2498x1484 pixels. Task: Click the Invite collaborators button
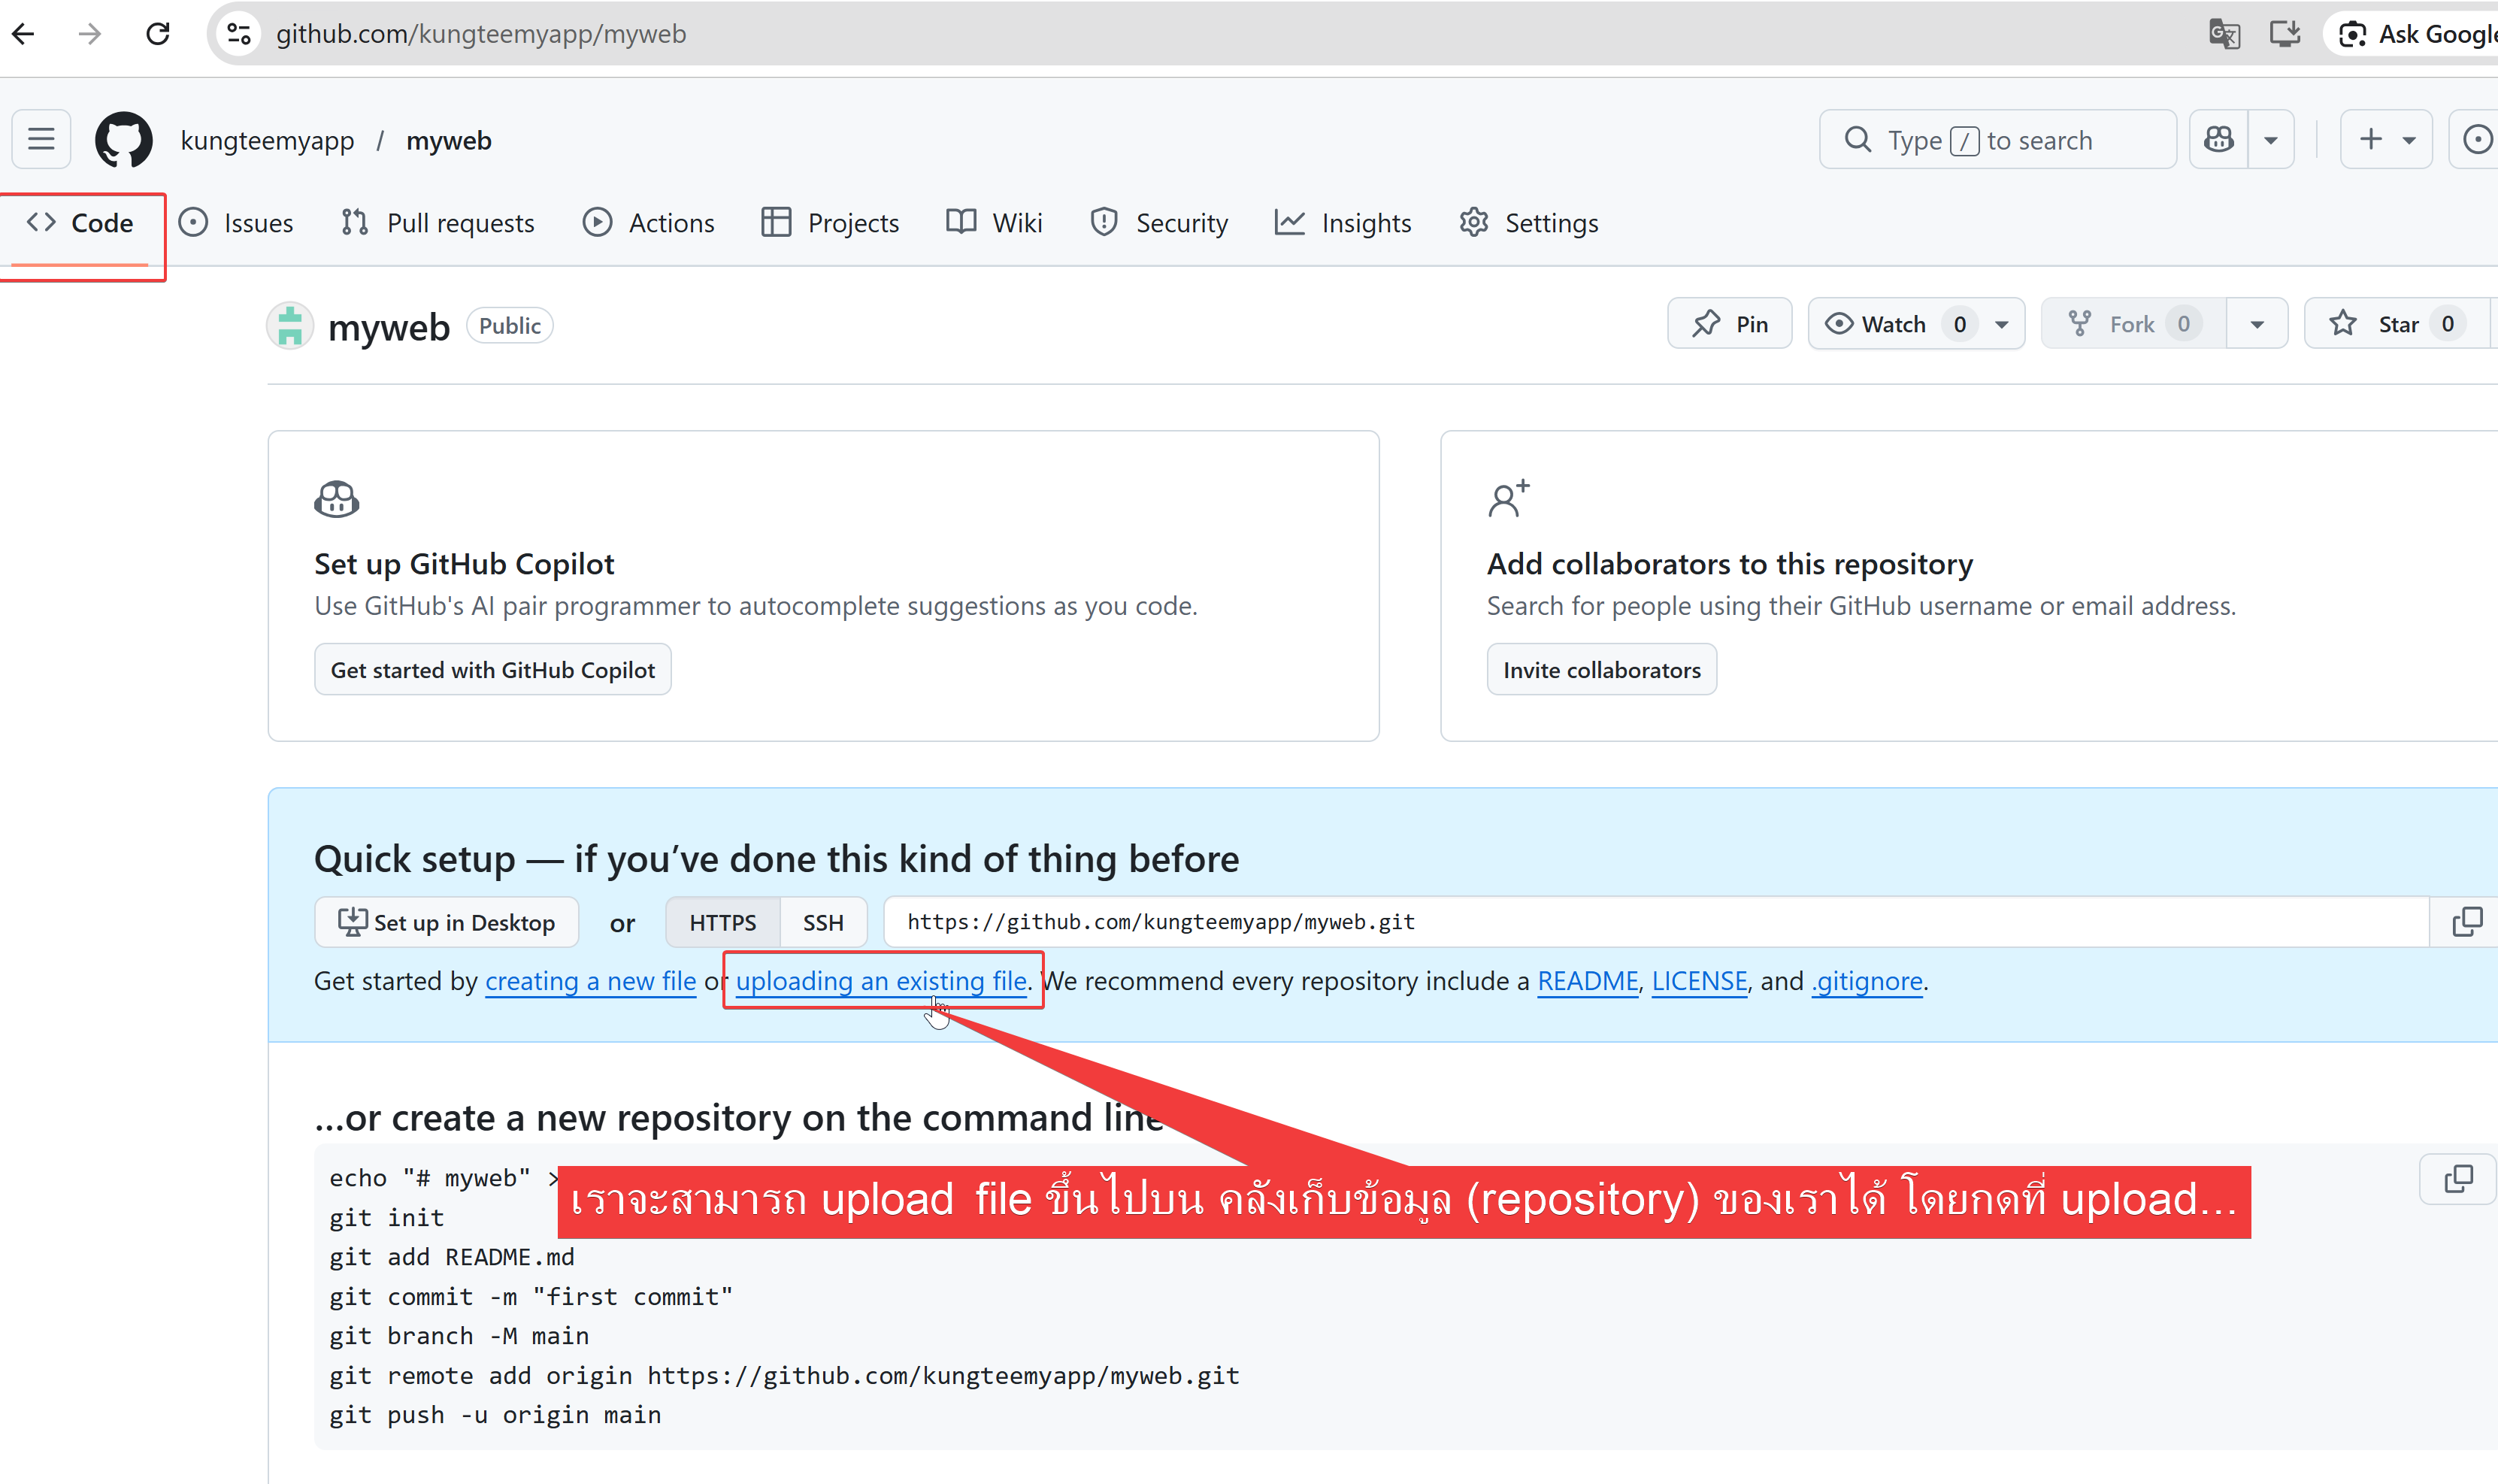click(1600, 670)
